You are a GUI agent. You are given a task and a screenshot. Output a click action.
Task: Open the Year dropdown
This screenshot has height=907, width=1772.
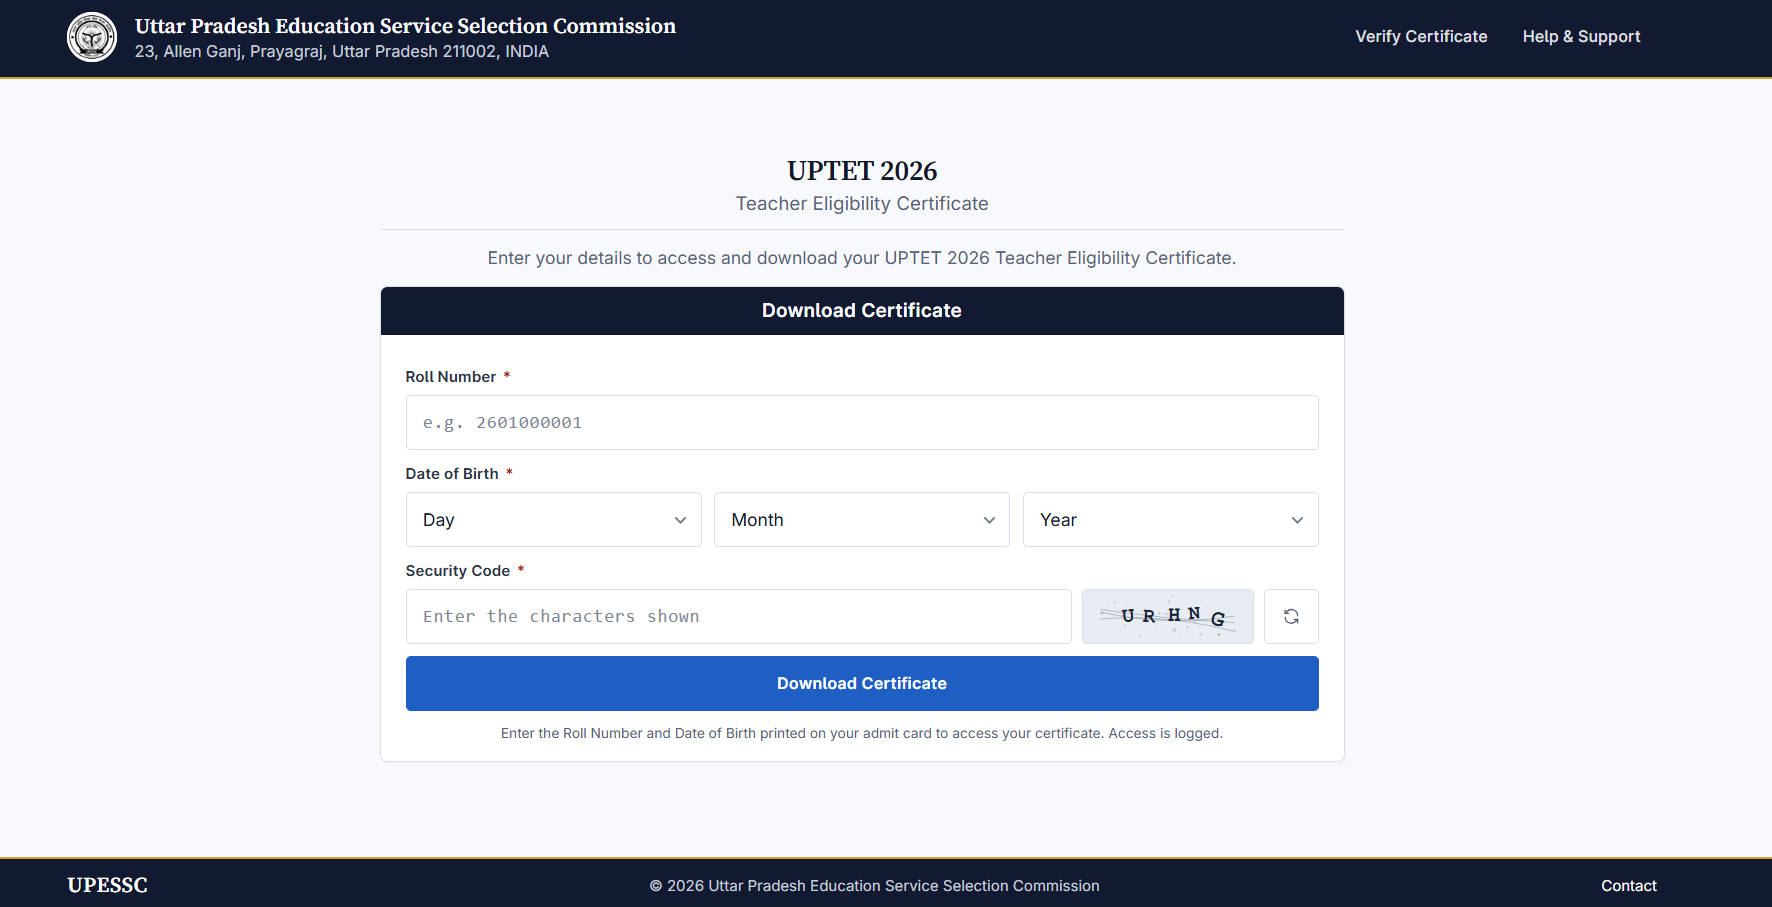tap(1171, 520)
